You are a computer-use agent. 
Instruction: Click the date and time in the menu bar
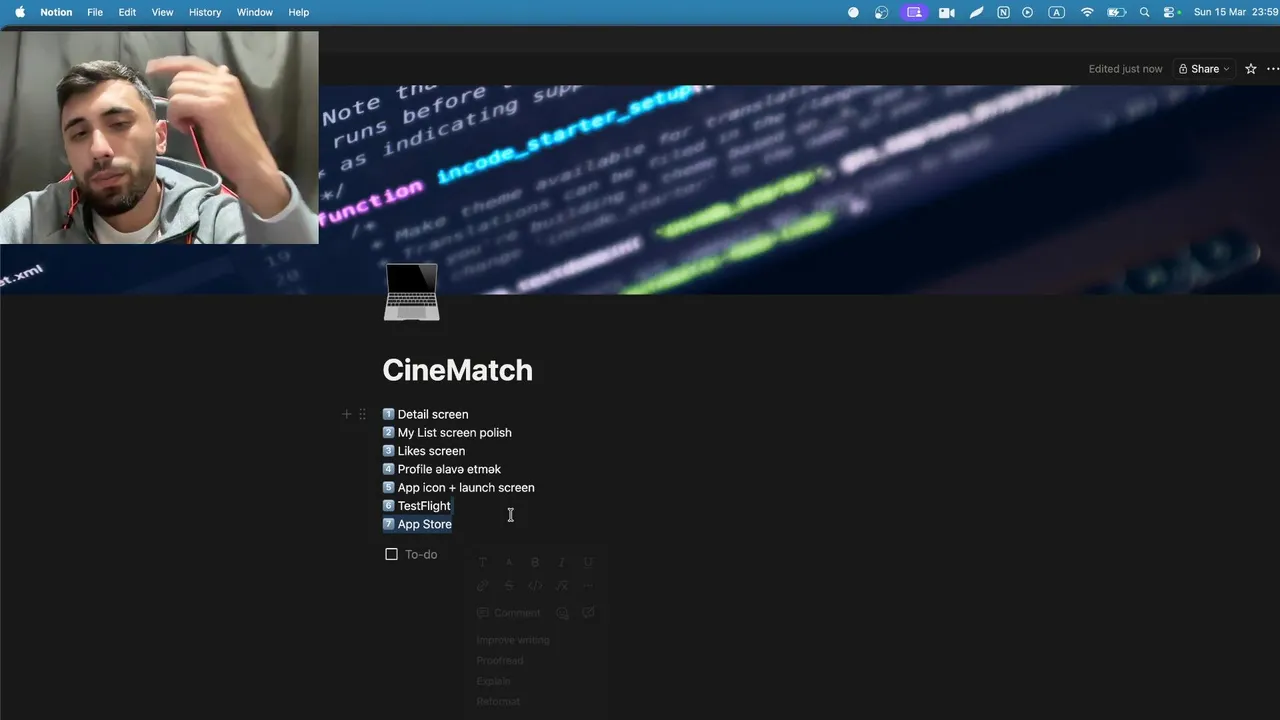click(x=1236, y=12)
